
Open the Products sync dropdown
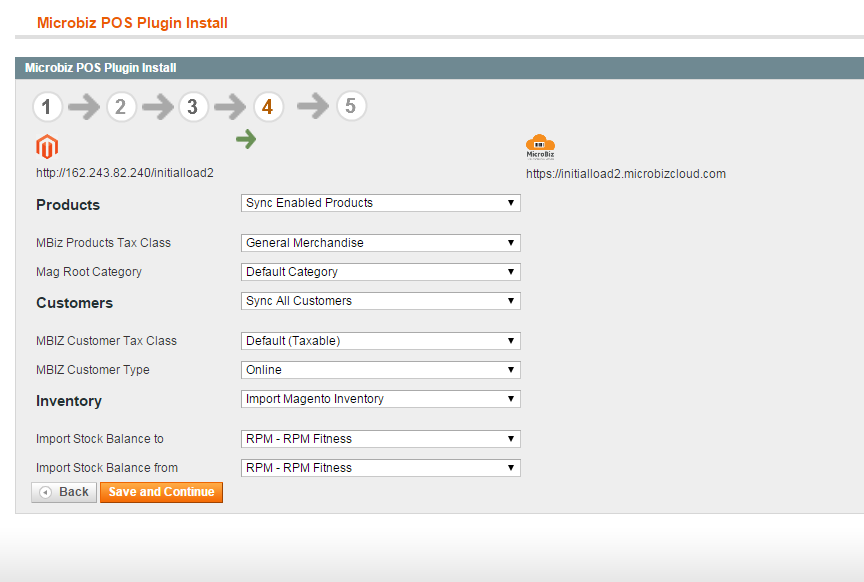[x=381, y=203]
